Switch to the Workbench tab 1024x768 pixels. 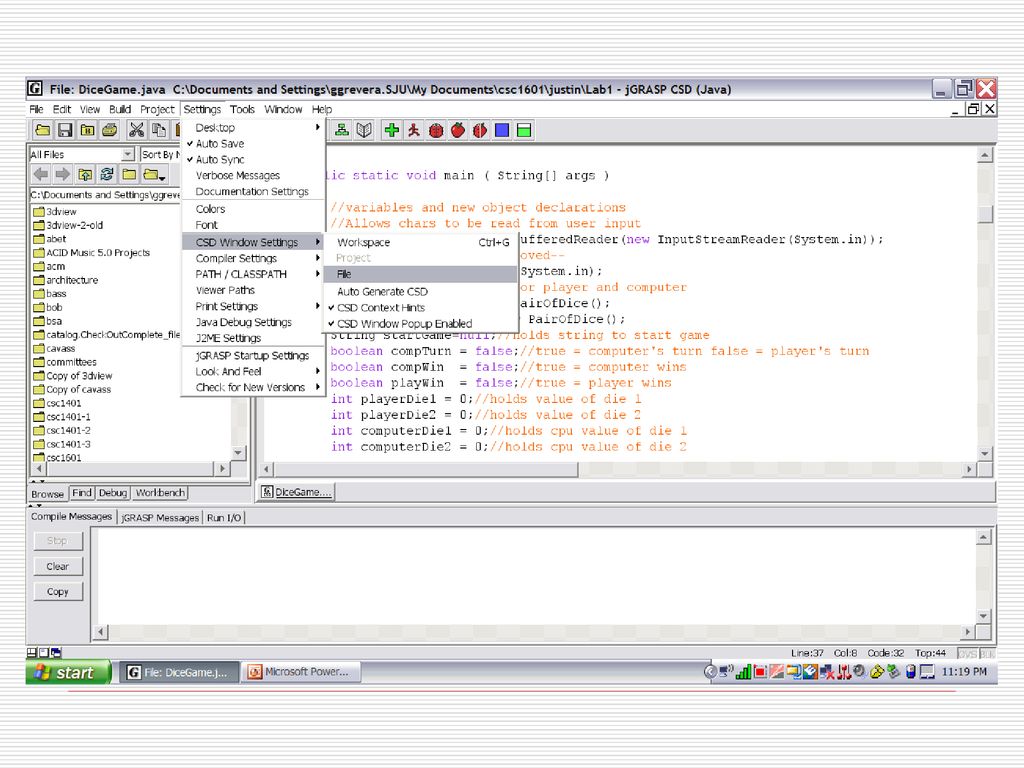[160, 493]
